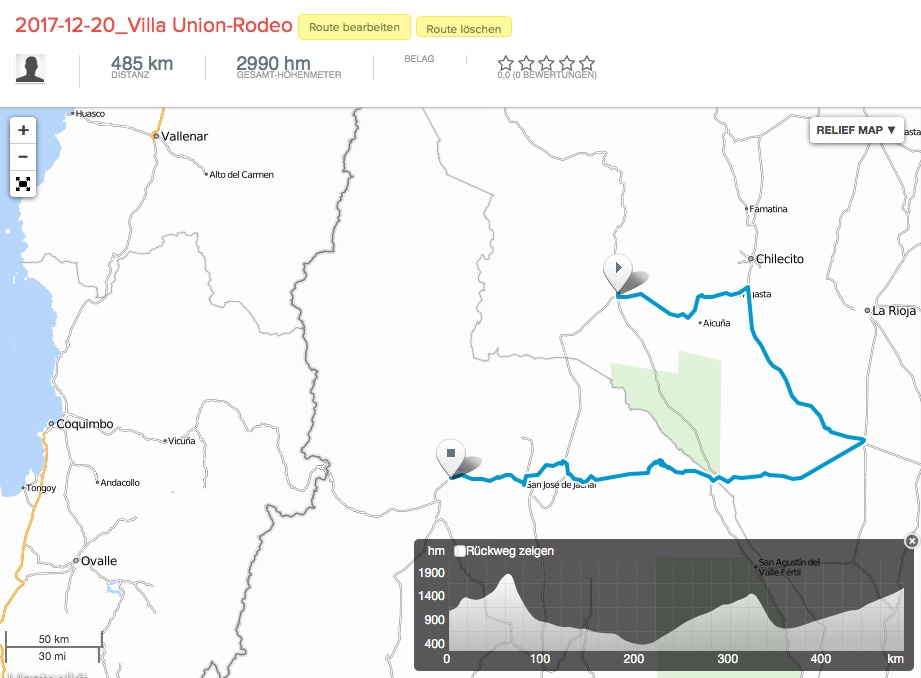
Task: Click the route start marker
Action: point(618,270)
